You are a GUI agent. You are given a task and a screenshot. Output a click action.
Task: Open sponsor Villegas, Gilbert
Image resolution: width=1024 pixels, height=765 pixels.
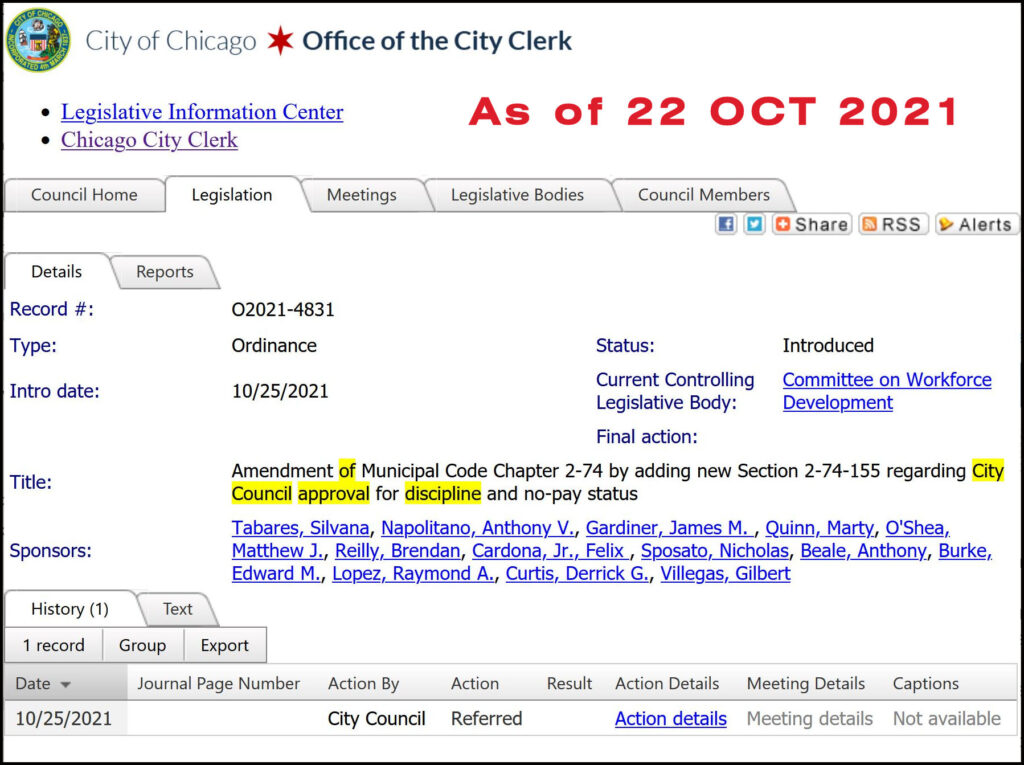click(x=726, y=574)
